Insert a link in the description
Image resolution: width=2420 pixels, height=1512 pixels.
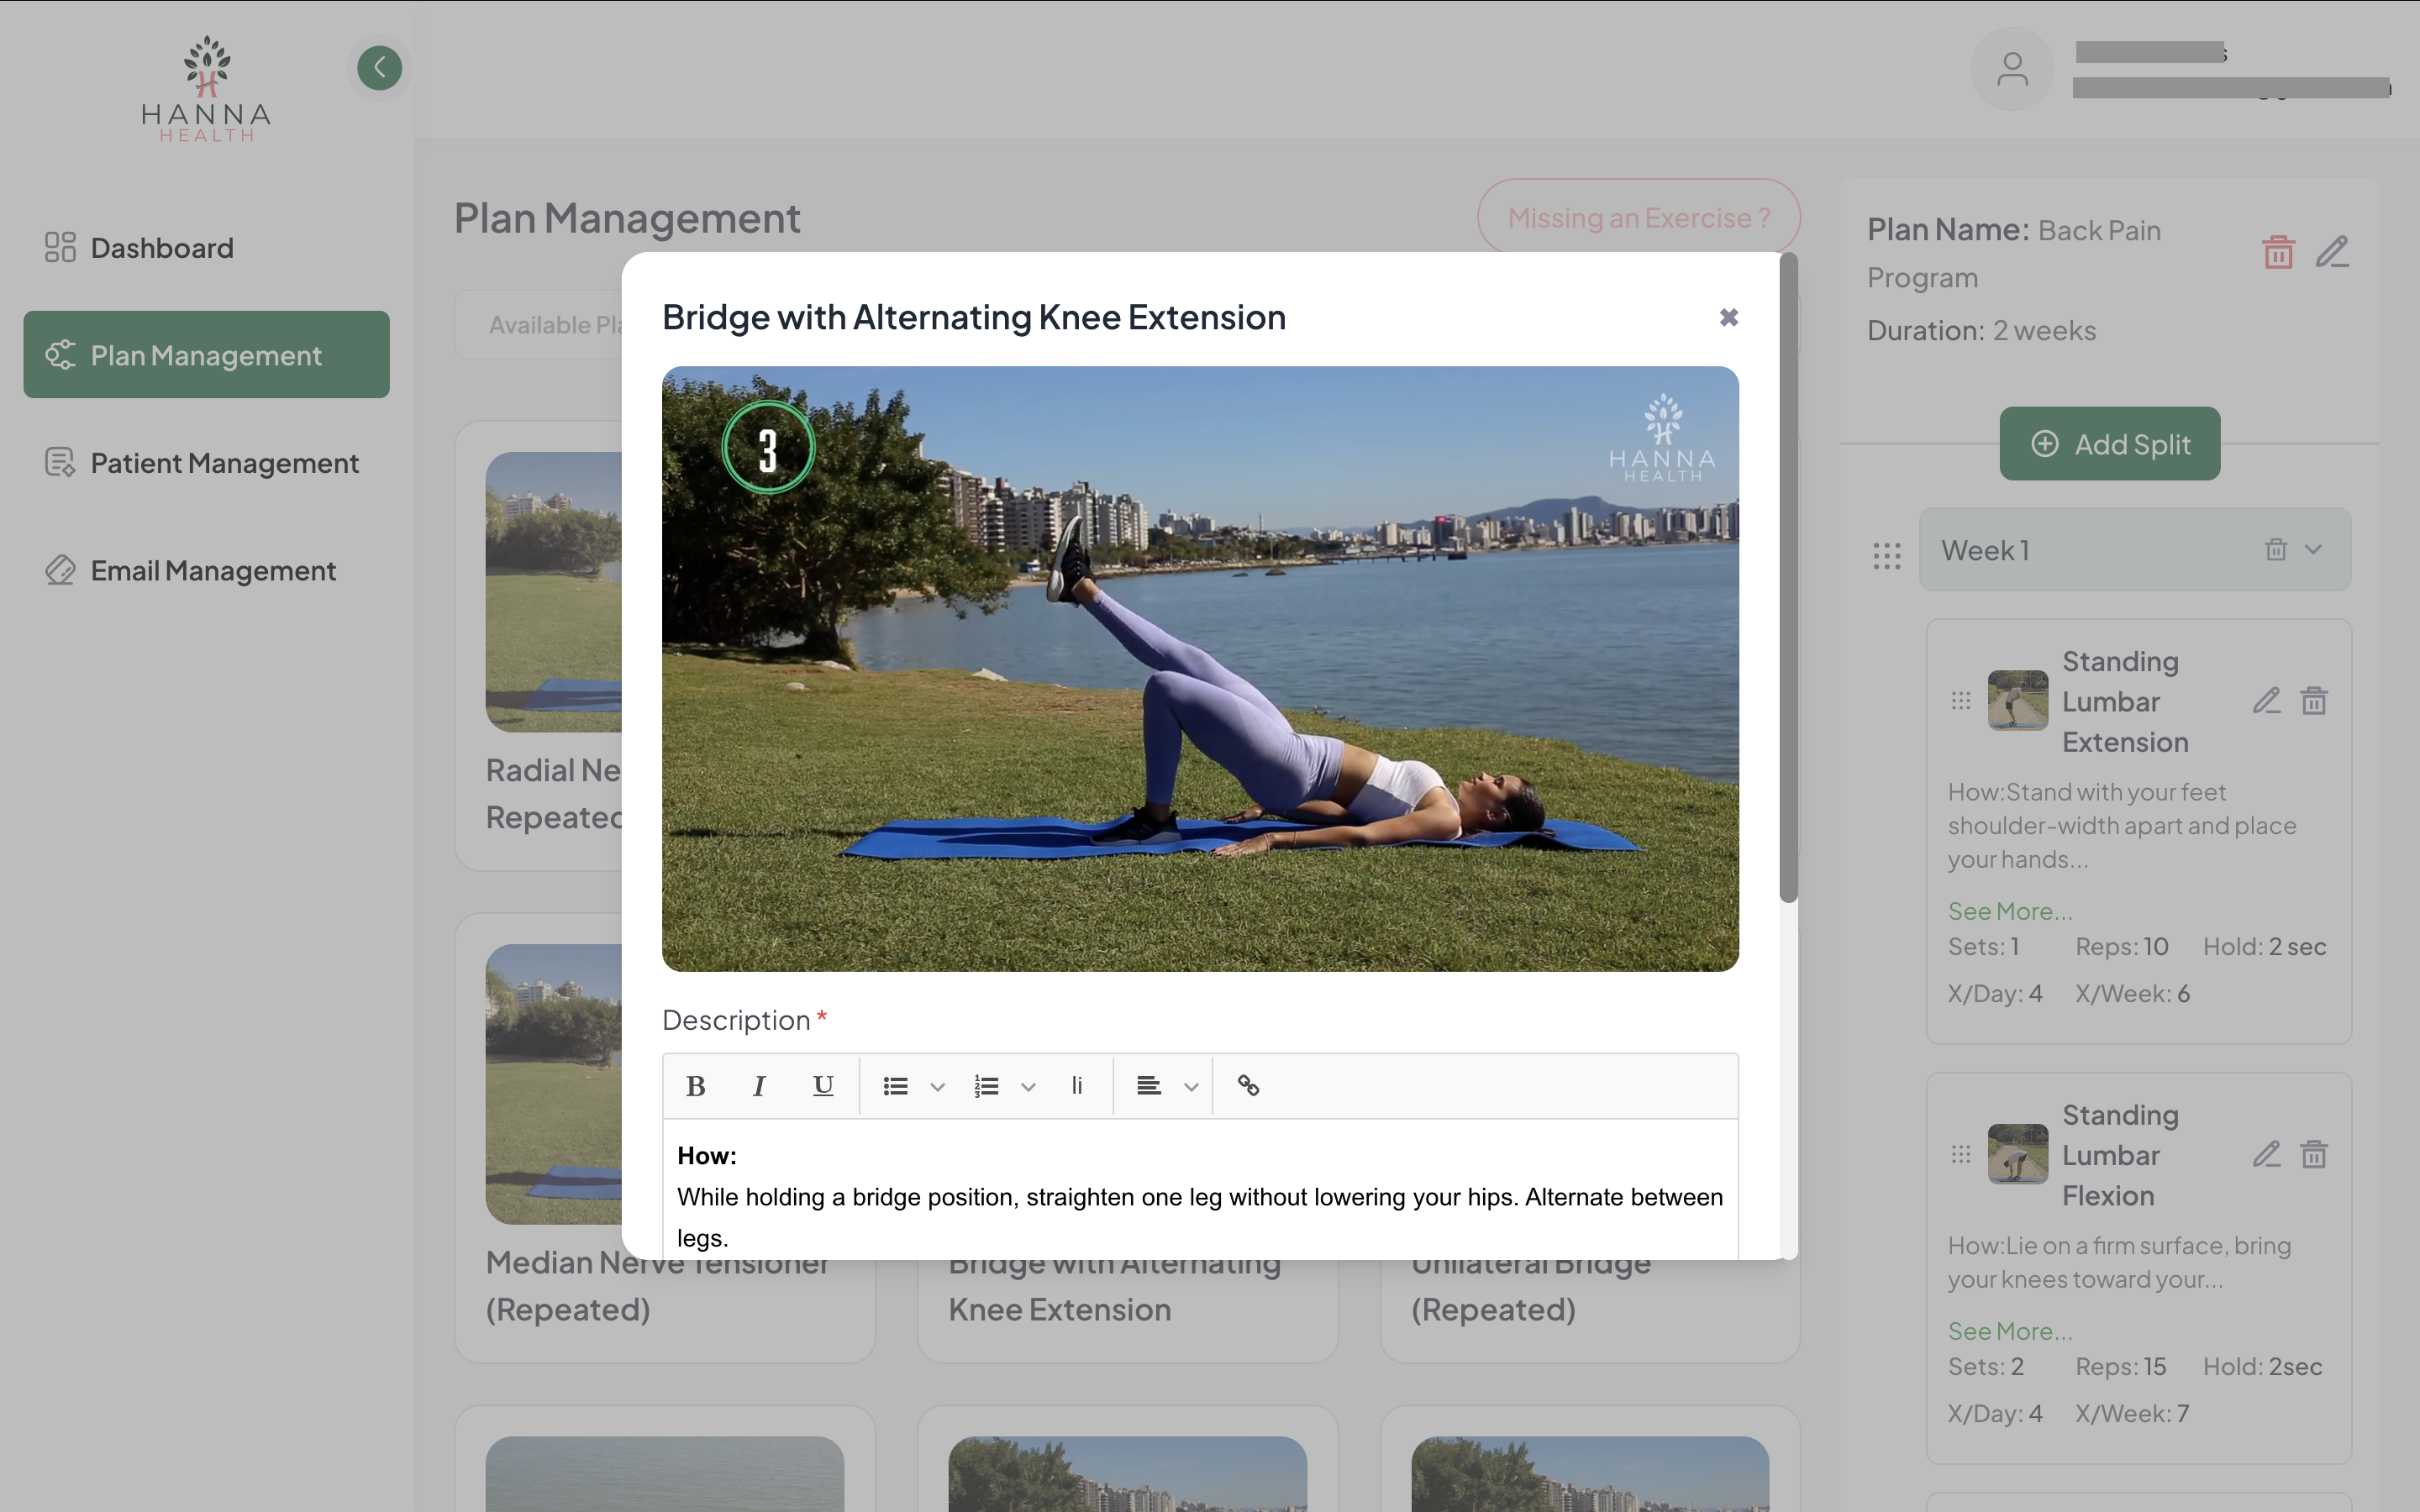coord(1248,1086)
